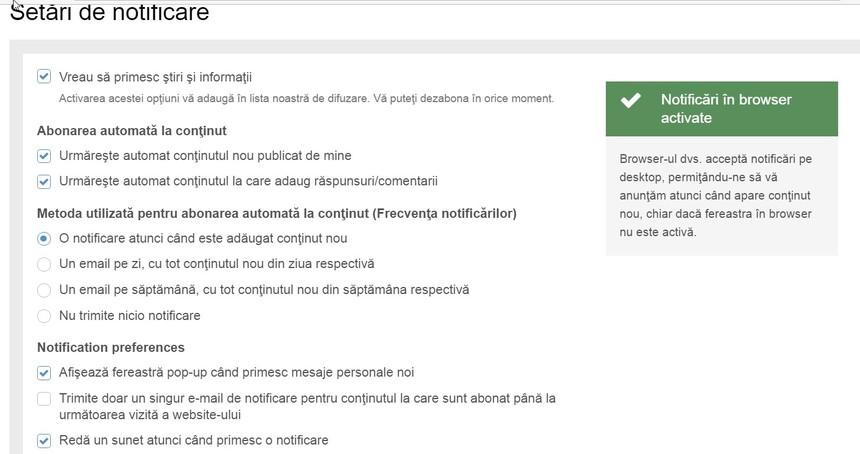Viewport: 860px width, 454px height.
Task: Click the label text 'cu tot conținutul nou din ziua respectivă'
Action: click(264, 264)
